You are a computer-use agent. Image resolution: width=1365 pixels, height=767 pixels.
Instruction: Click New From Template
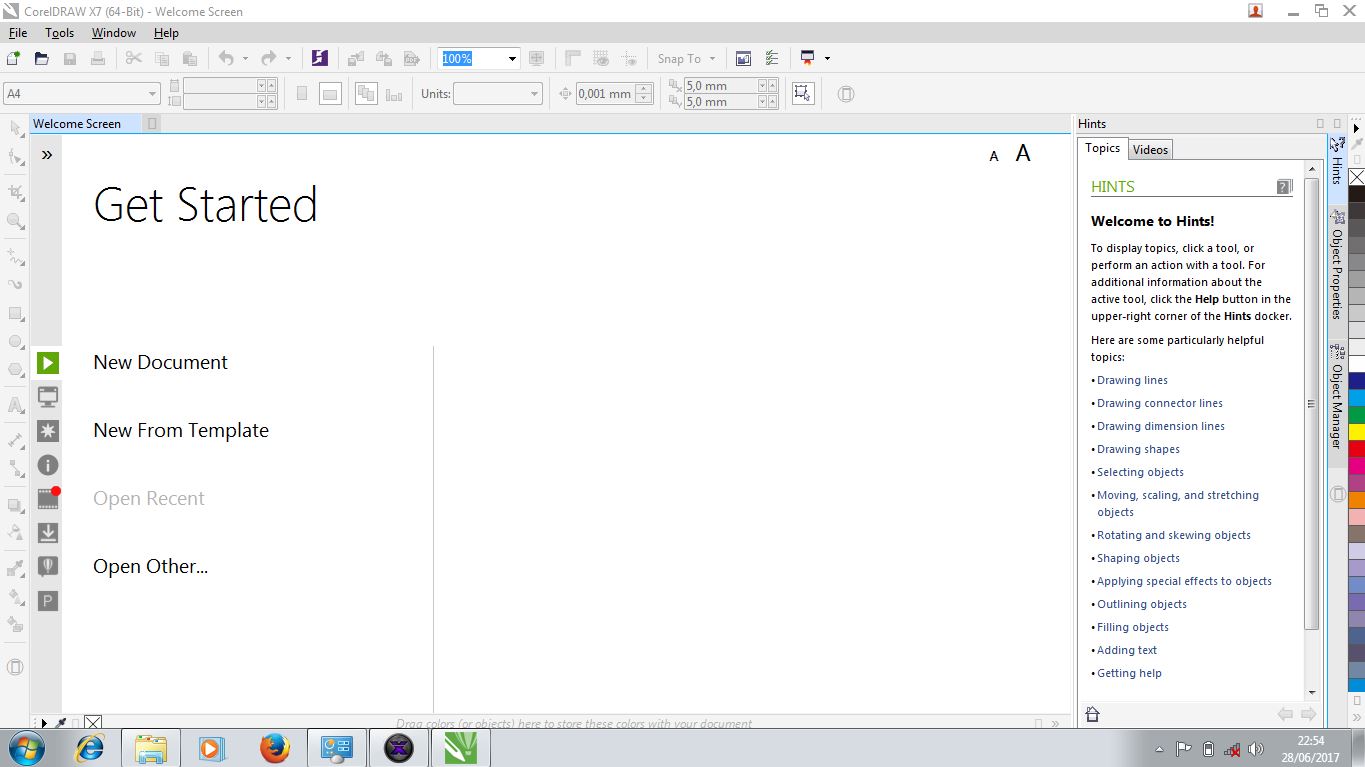[x=181, y=430]
